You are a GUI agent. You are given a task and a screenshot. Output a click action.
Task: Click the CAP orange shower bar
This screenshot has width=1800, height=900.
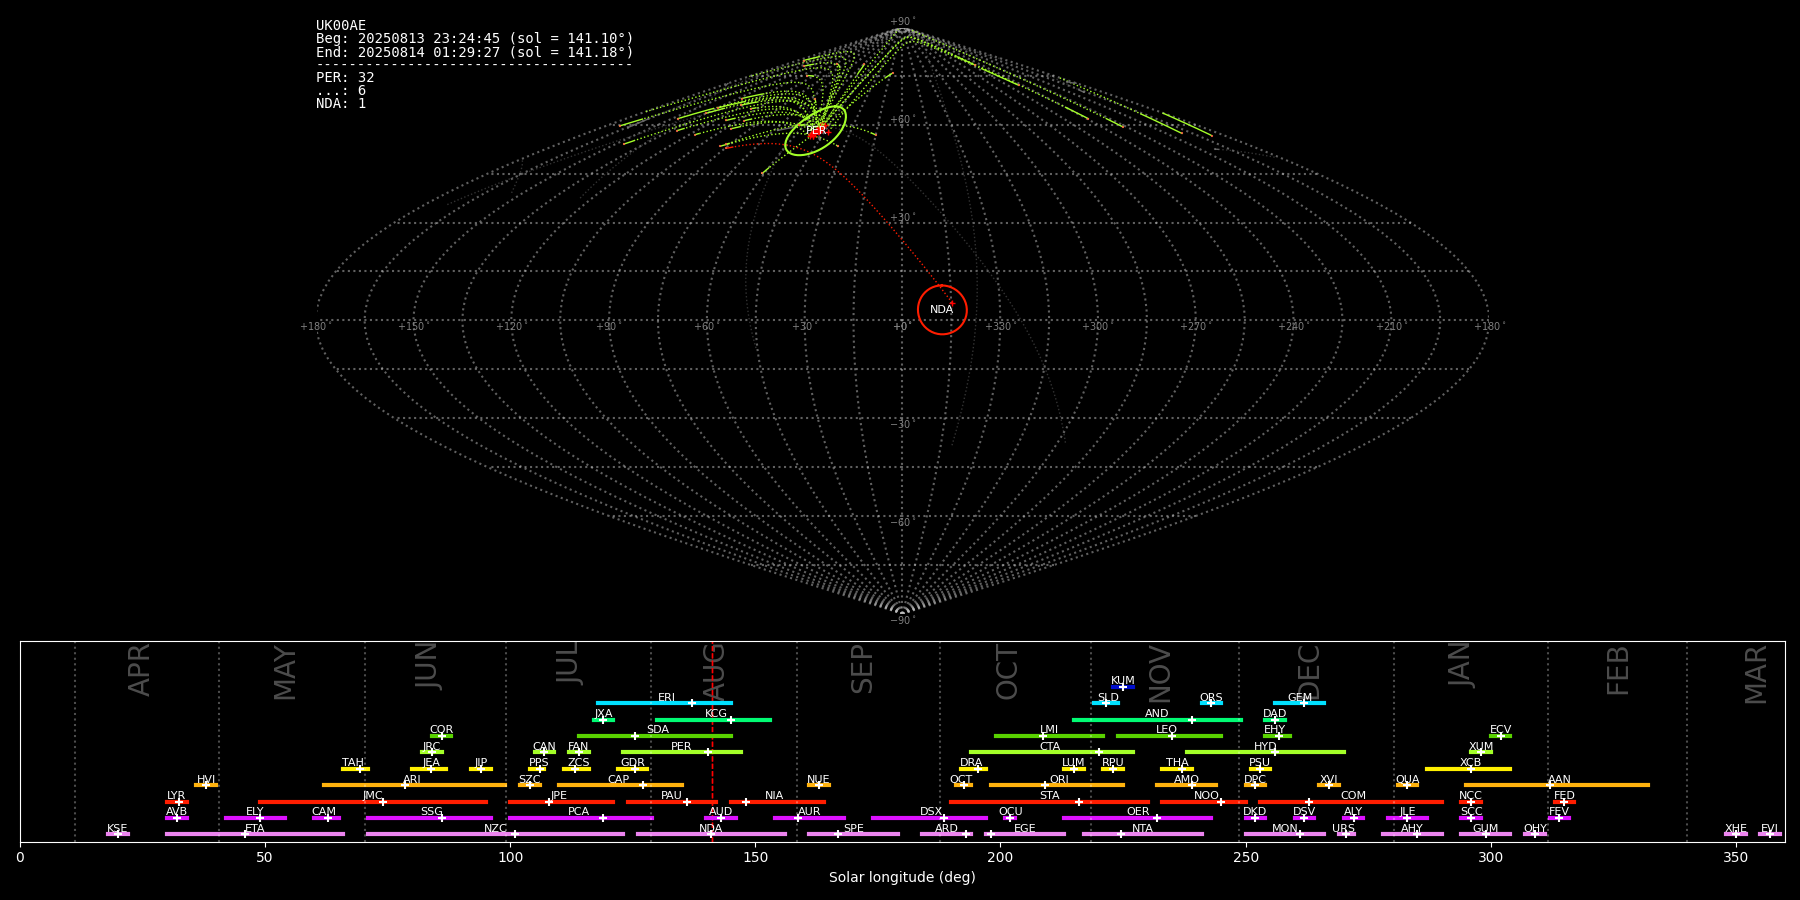[x=620, y=785]
